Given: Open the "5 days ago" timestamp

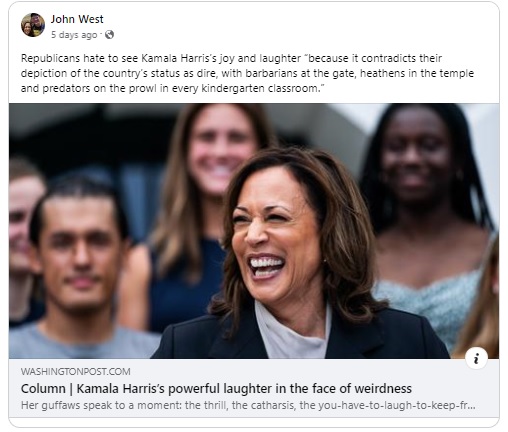Looking at the screenshot, I should coord(74,35).
